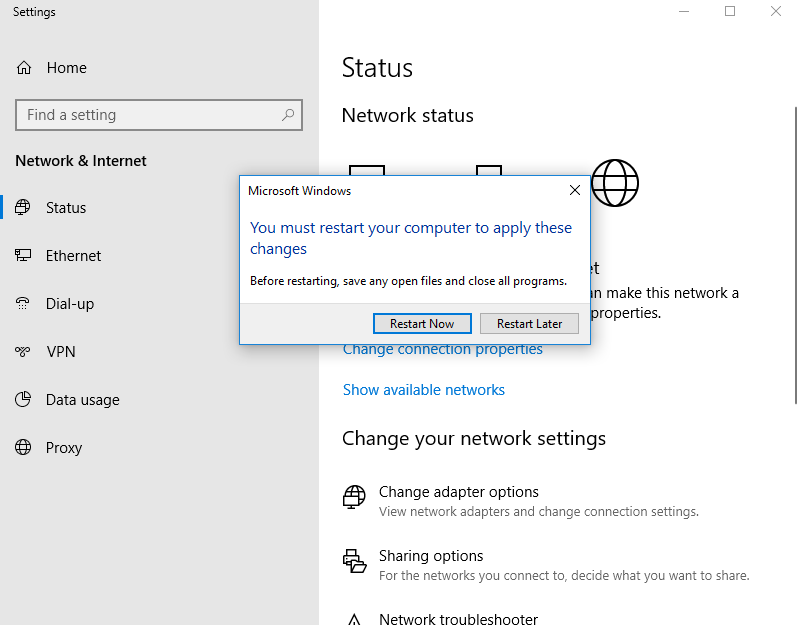
Task: Open the Network troubleshooter option
Action: [x=458, y=619]
